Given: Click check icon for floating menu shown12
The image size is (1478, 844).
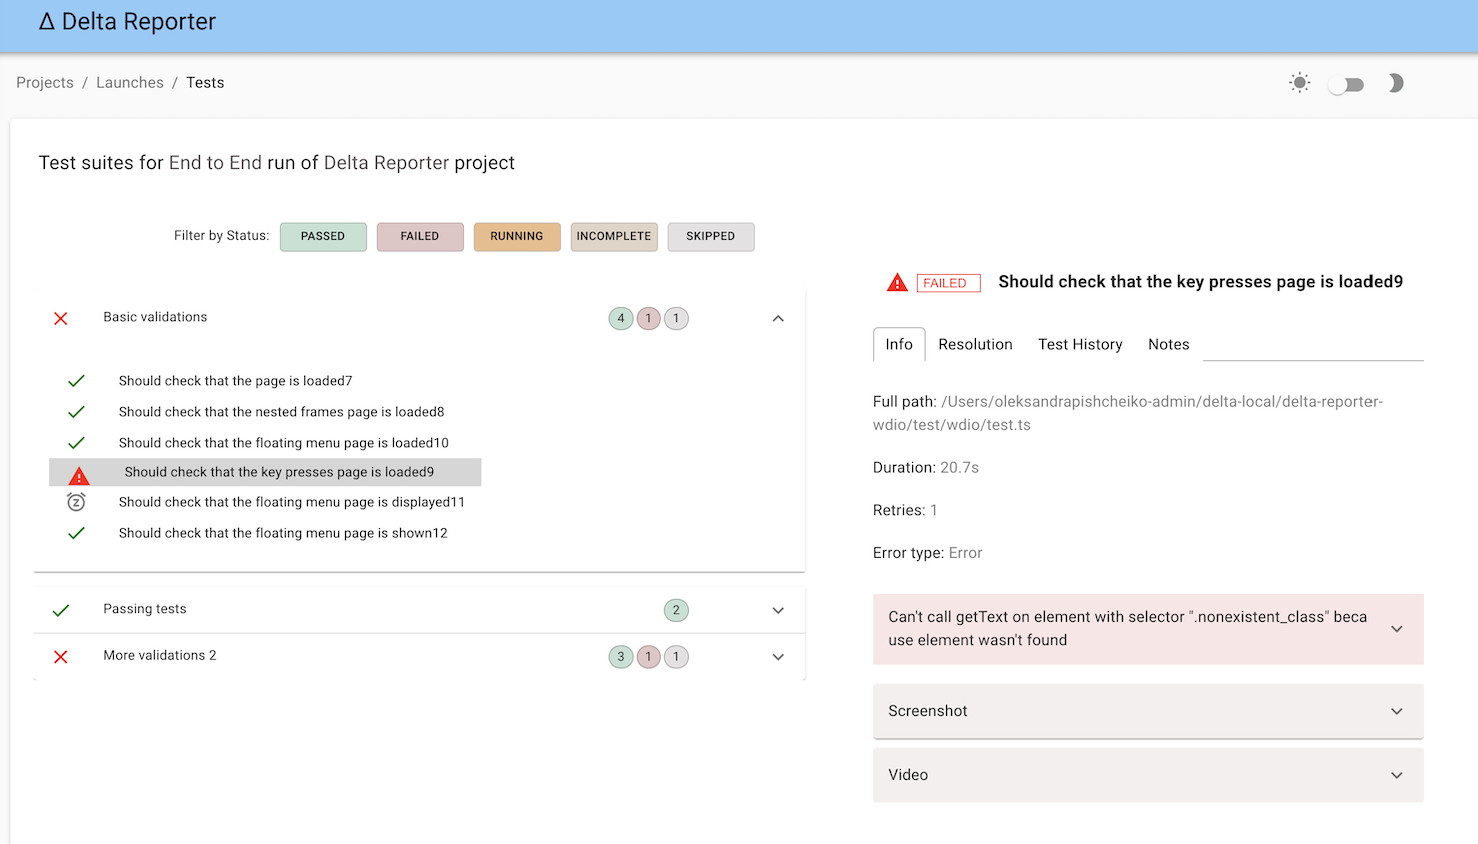Looking at the screenshot, I should click(76, 533).
